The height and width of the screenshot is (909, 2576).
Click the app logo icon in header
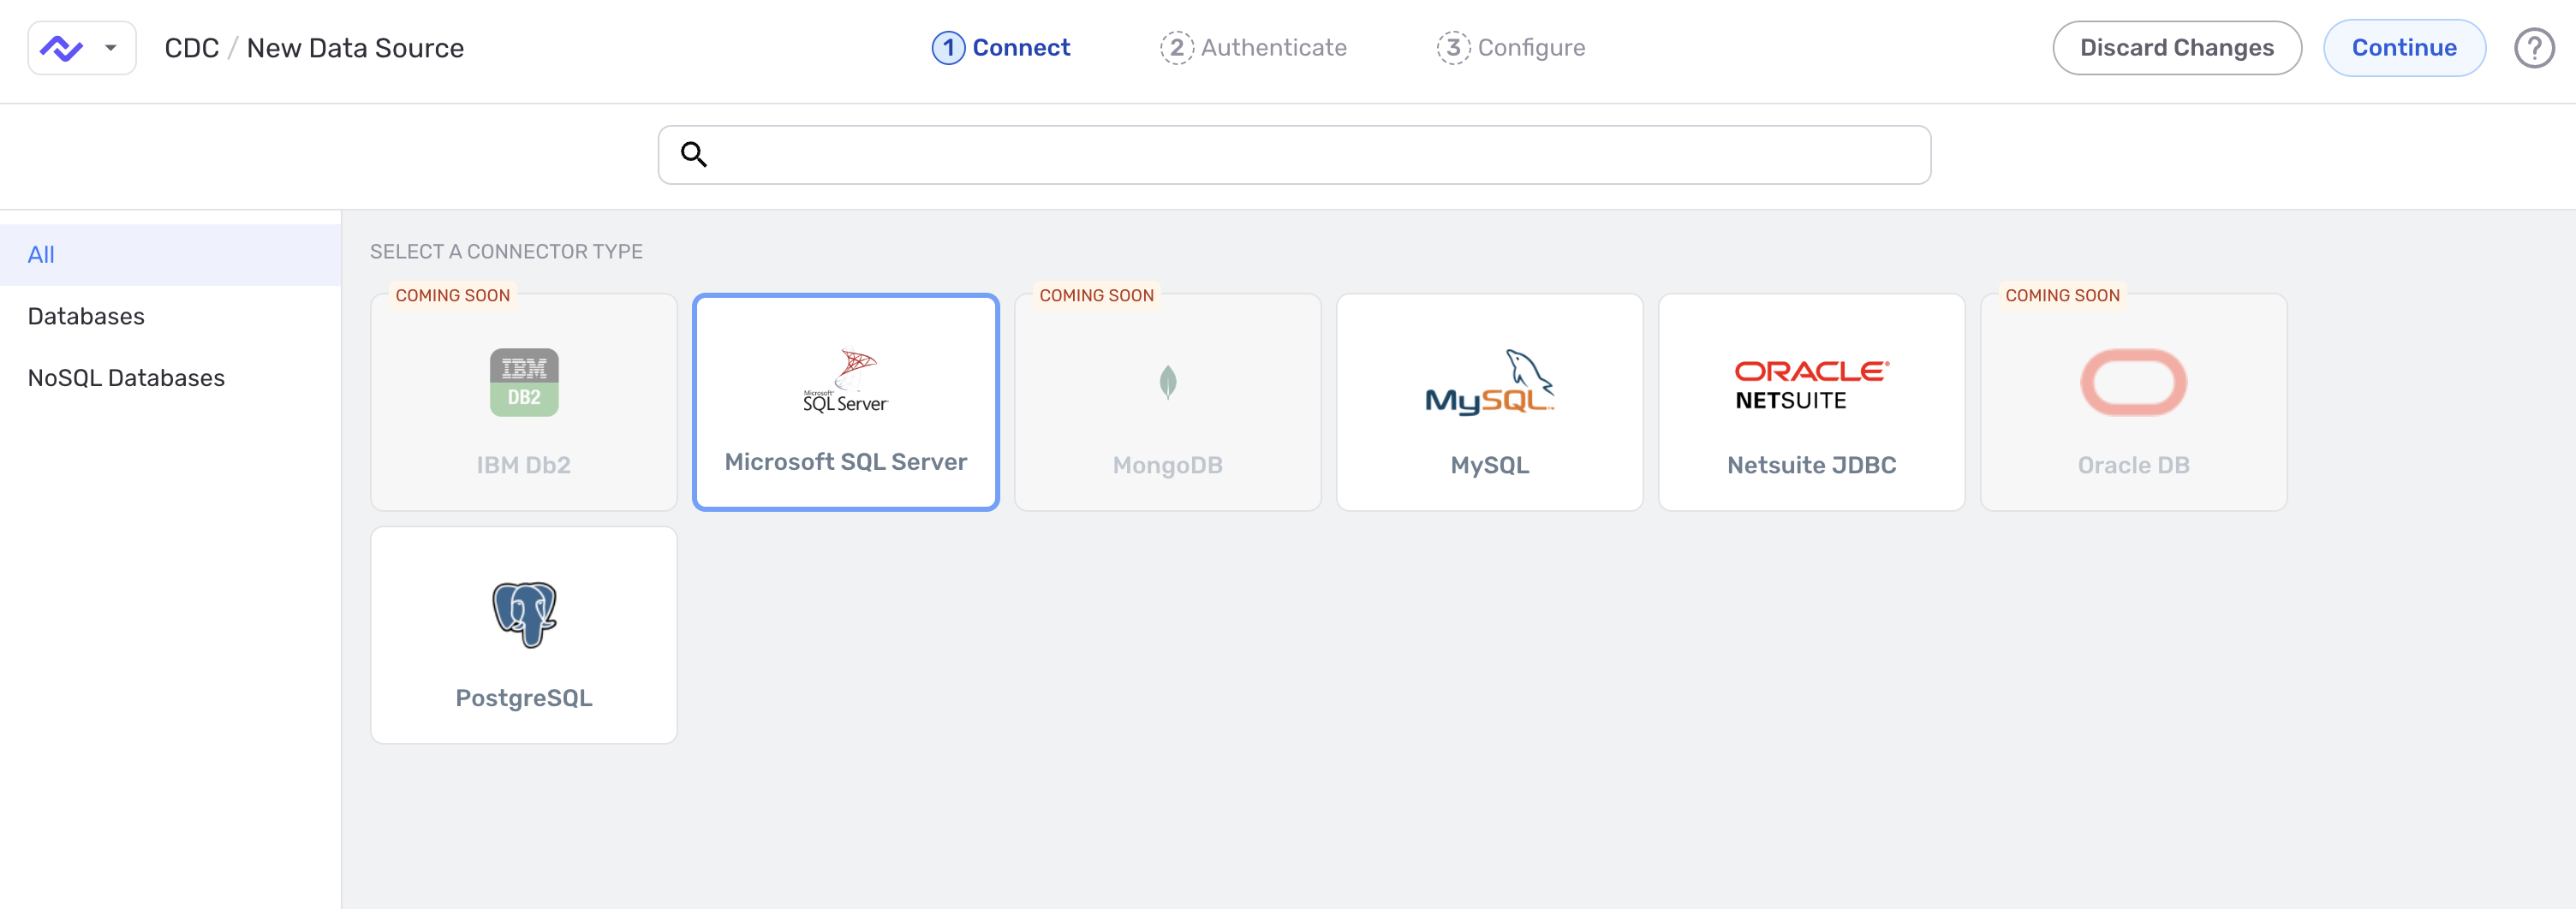click(x=61, y=48)
